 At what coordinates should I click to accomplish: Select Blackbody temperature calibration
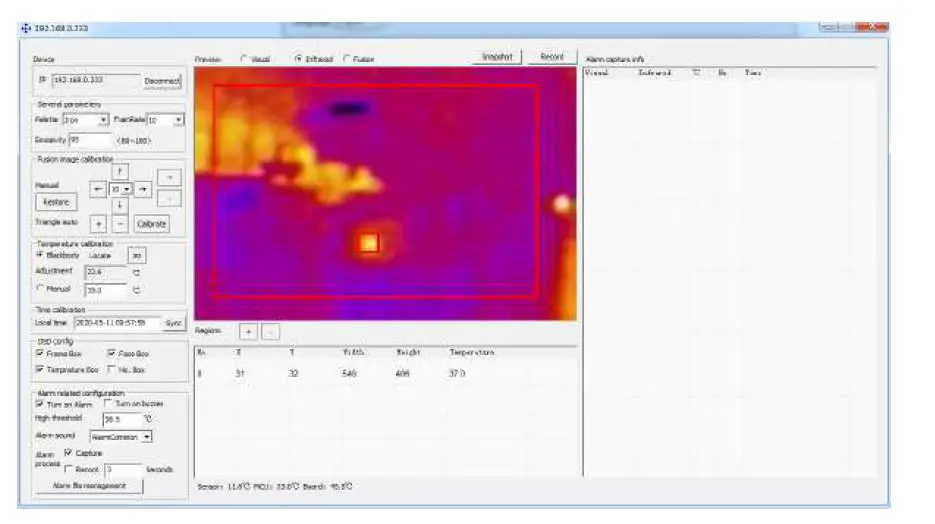tap(40, 255)
